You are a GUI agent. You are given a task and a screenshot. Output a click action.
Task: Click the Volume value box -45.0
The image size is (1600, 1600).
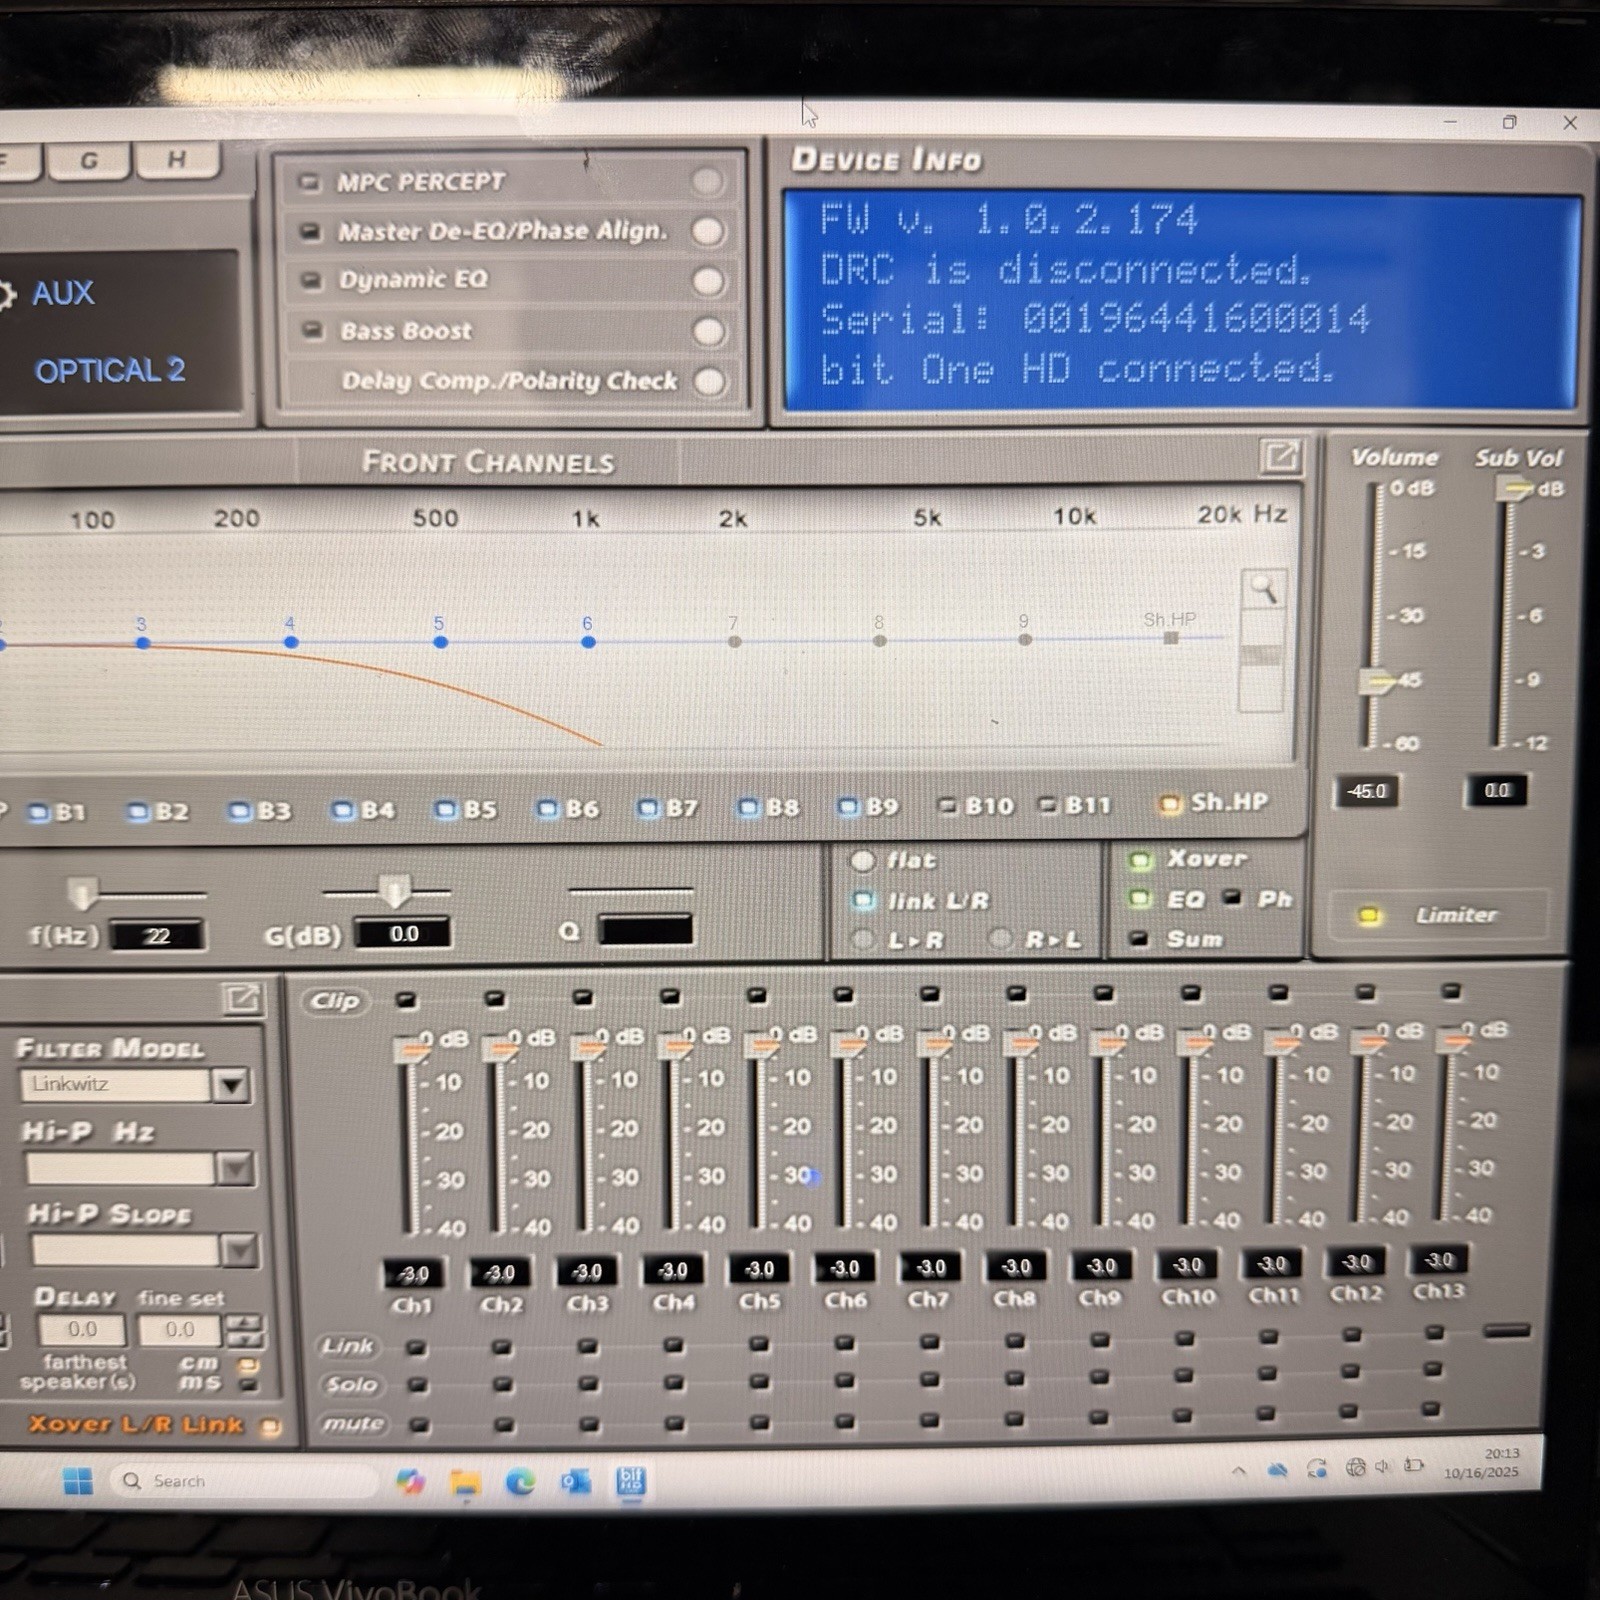point(1367,791)
